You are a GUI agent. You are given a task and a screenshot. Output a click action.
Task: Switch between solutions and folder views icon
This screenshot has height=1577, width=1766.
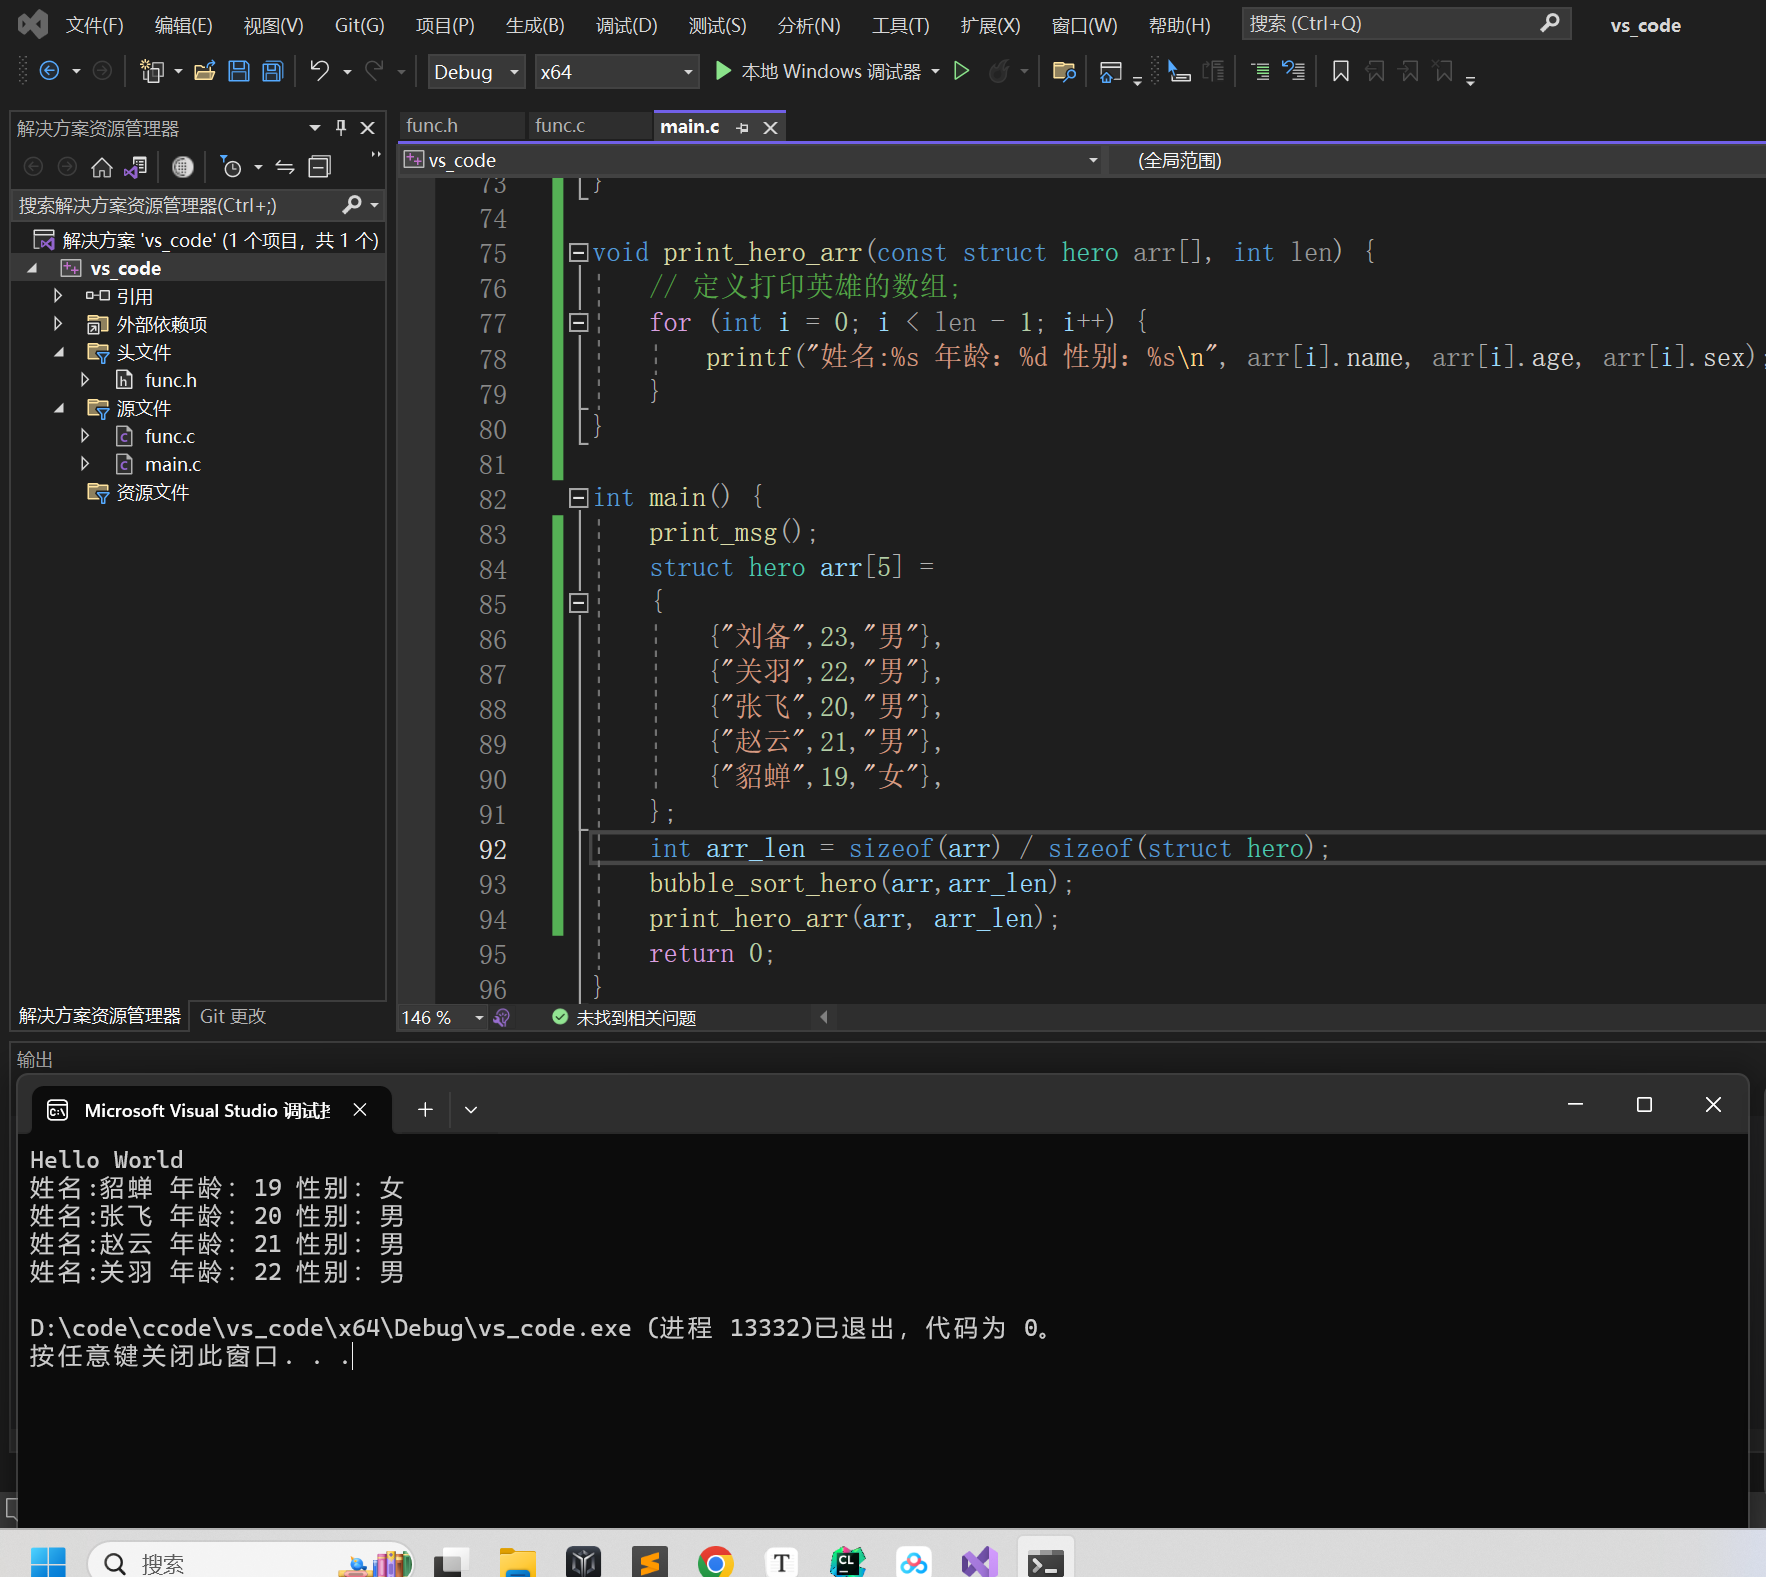[x=136, y=167]
